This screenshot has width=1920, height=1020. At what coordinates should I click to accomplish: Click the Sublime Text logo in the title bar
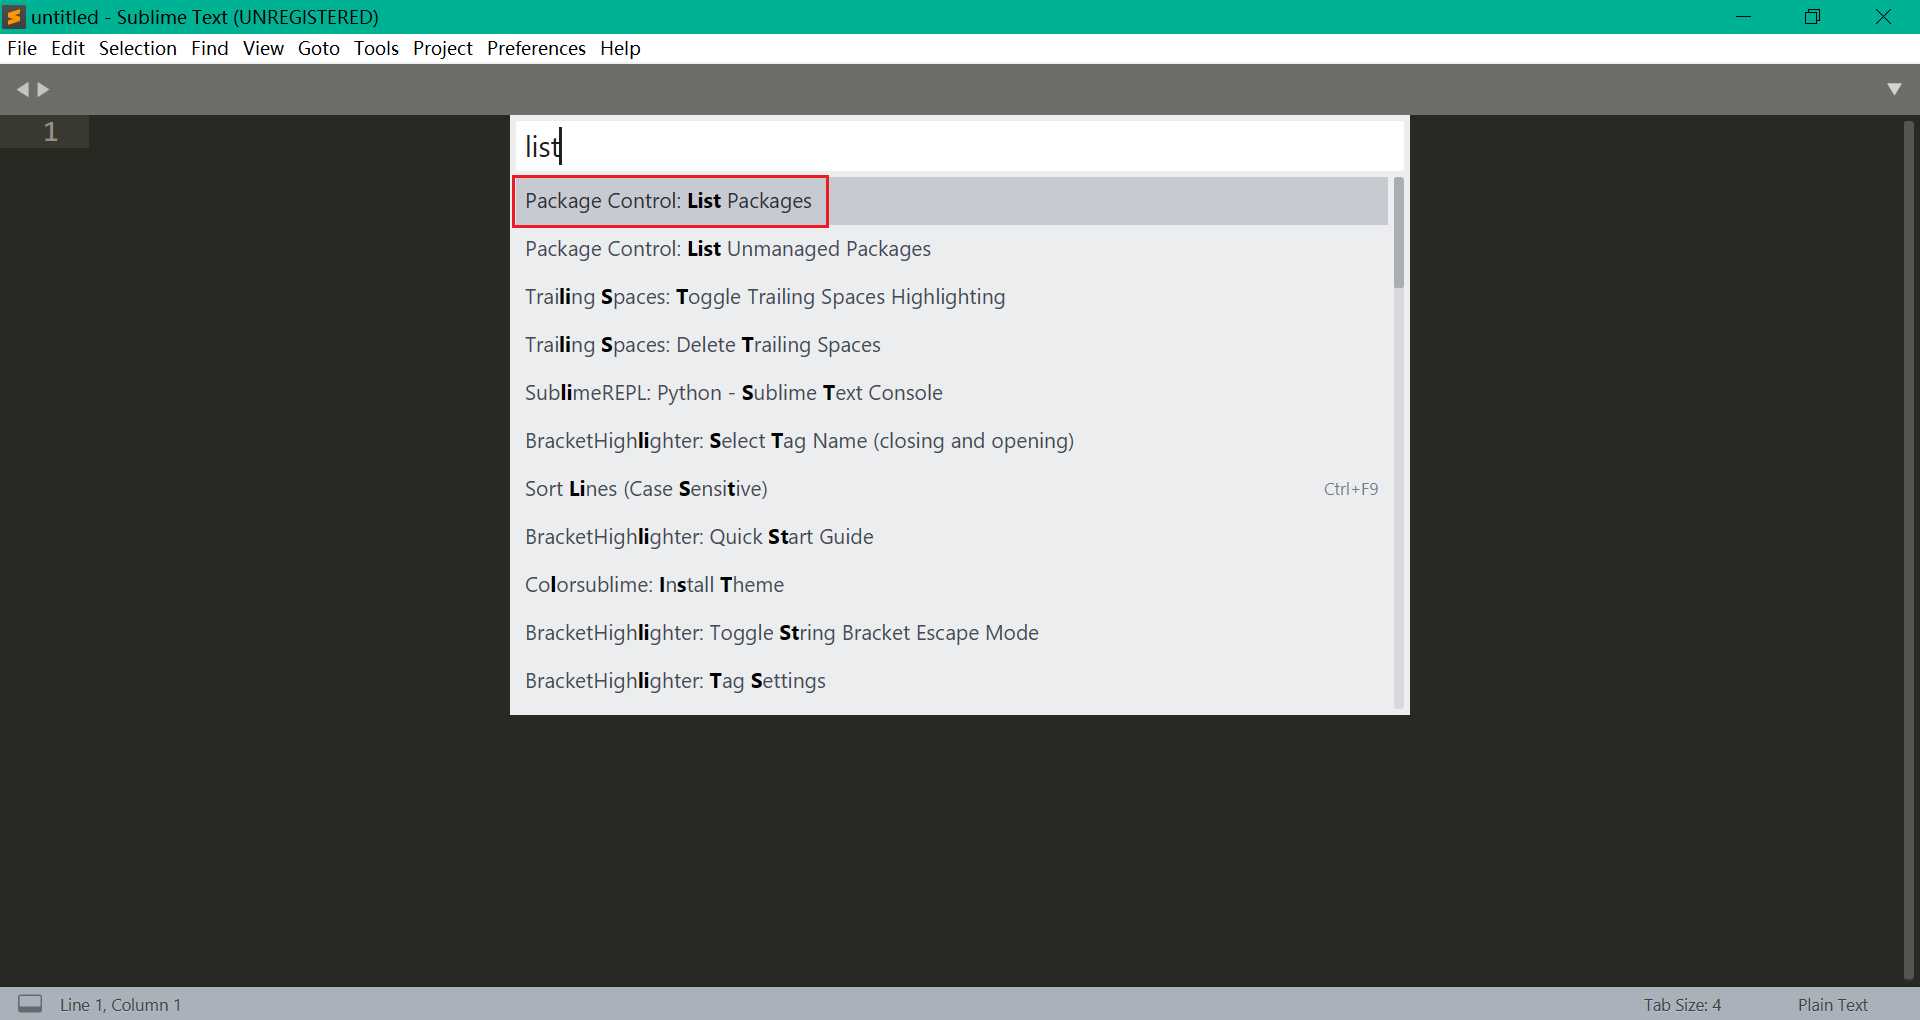pyautogui.click(x=14, y=16)
